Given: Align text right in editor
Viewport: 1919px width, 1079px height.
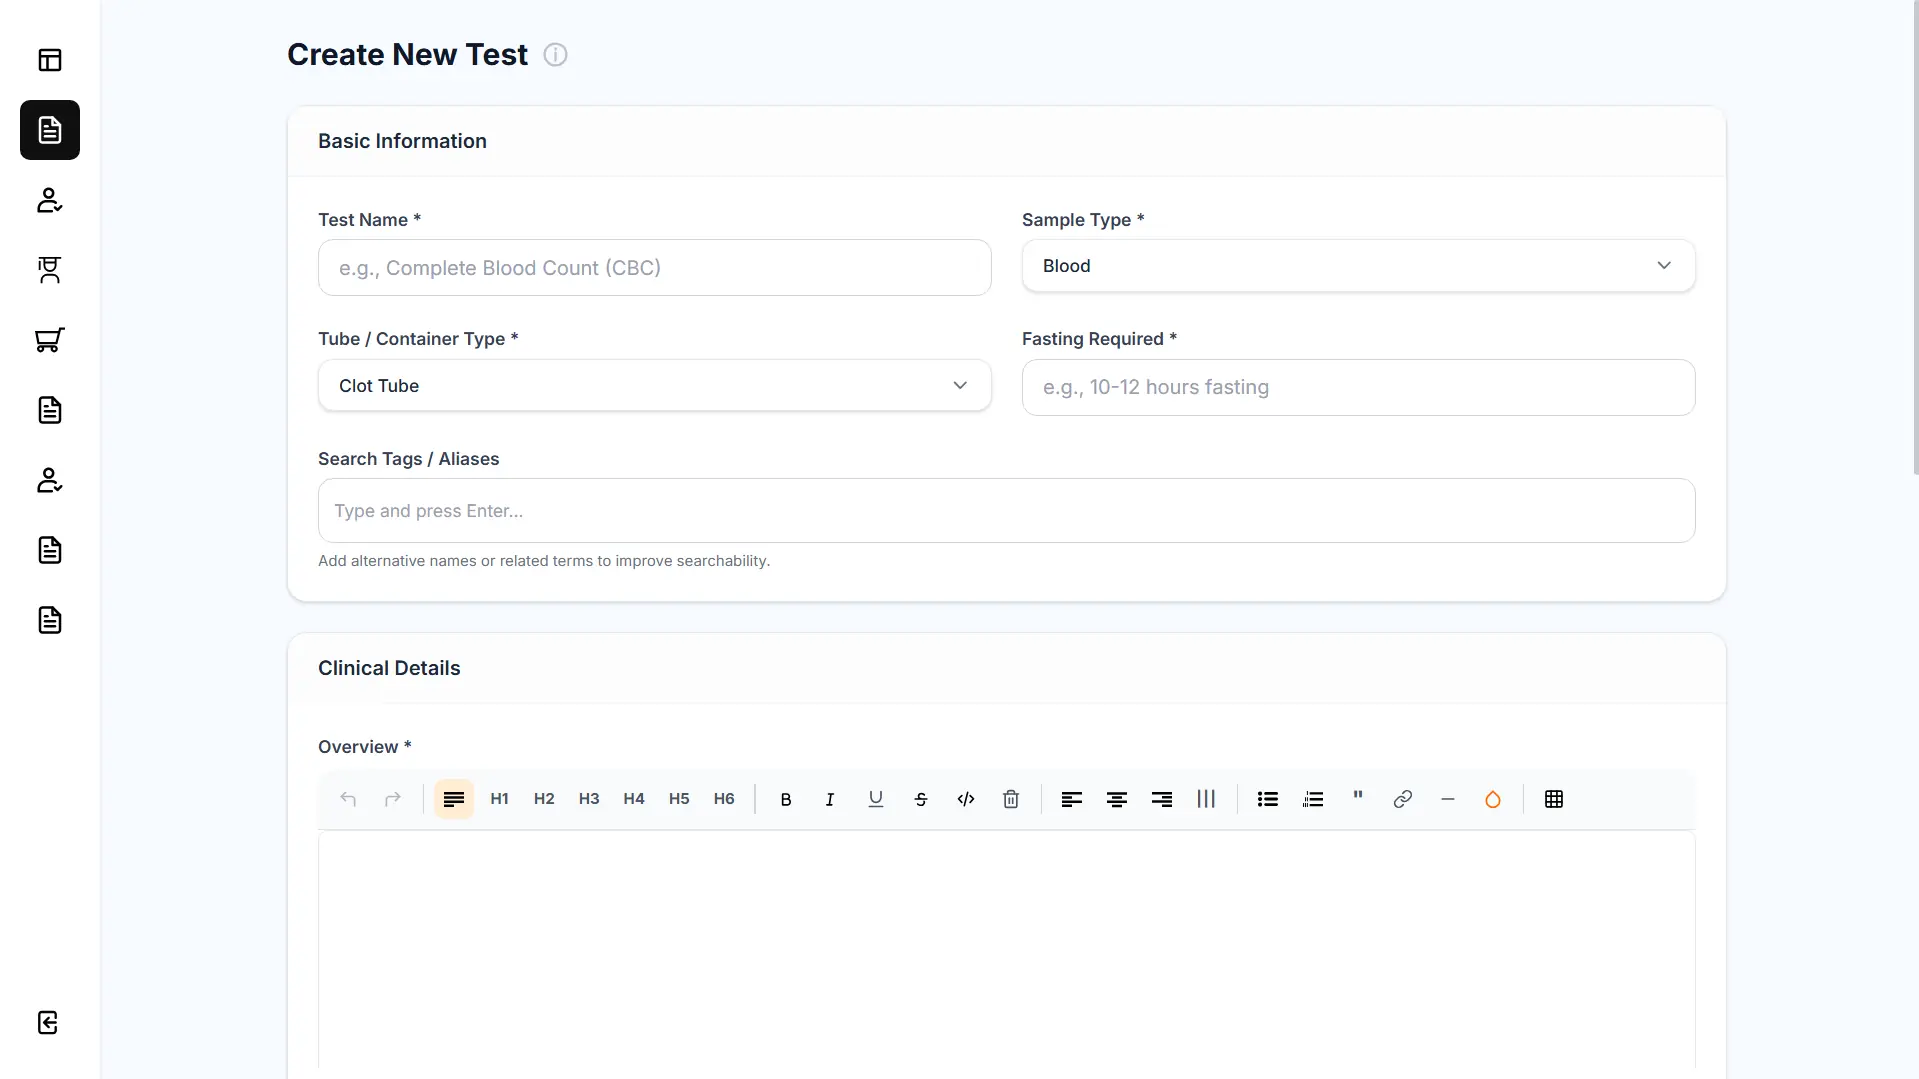Looking at the screenshot, I should coord(1162,799).
